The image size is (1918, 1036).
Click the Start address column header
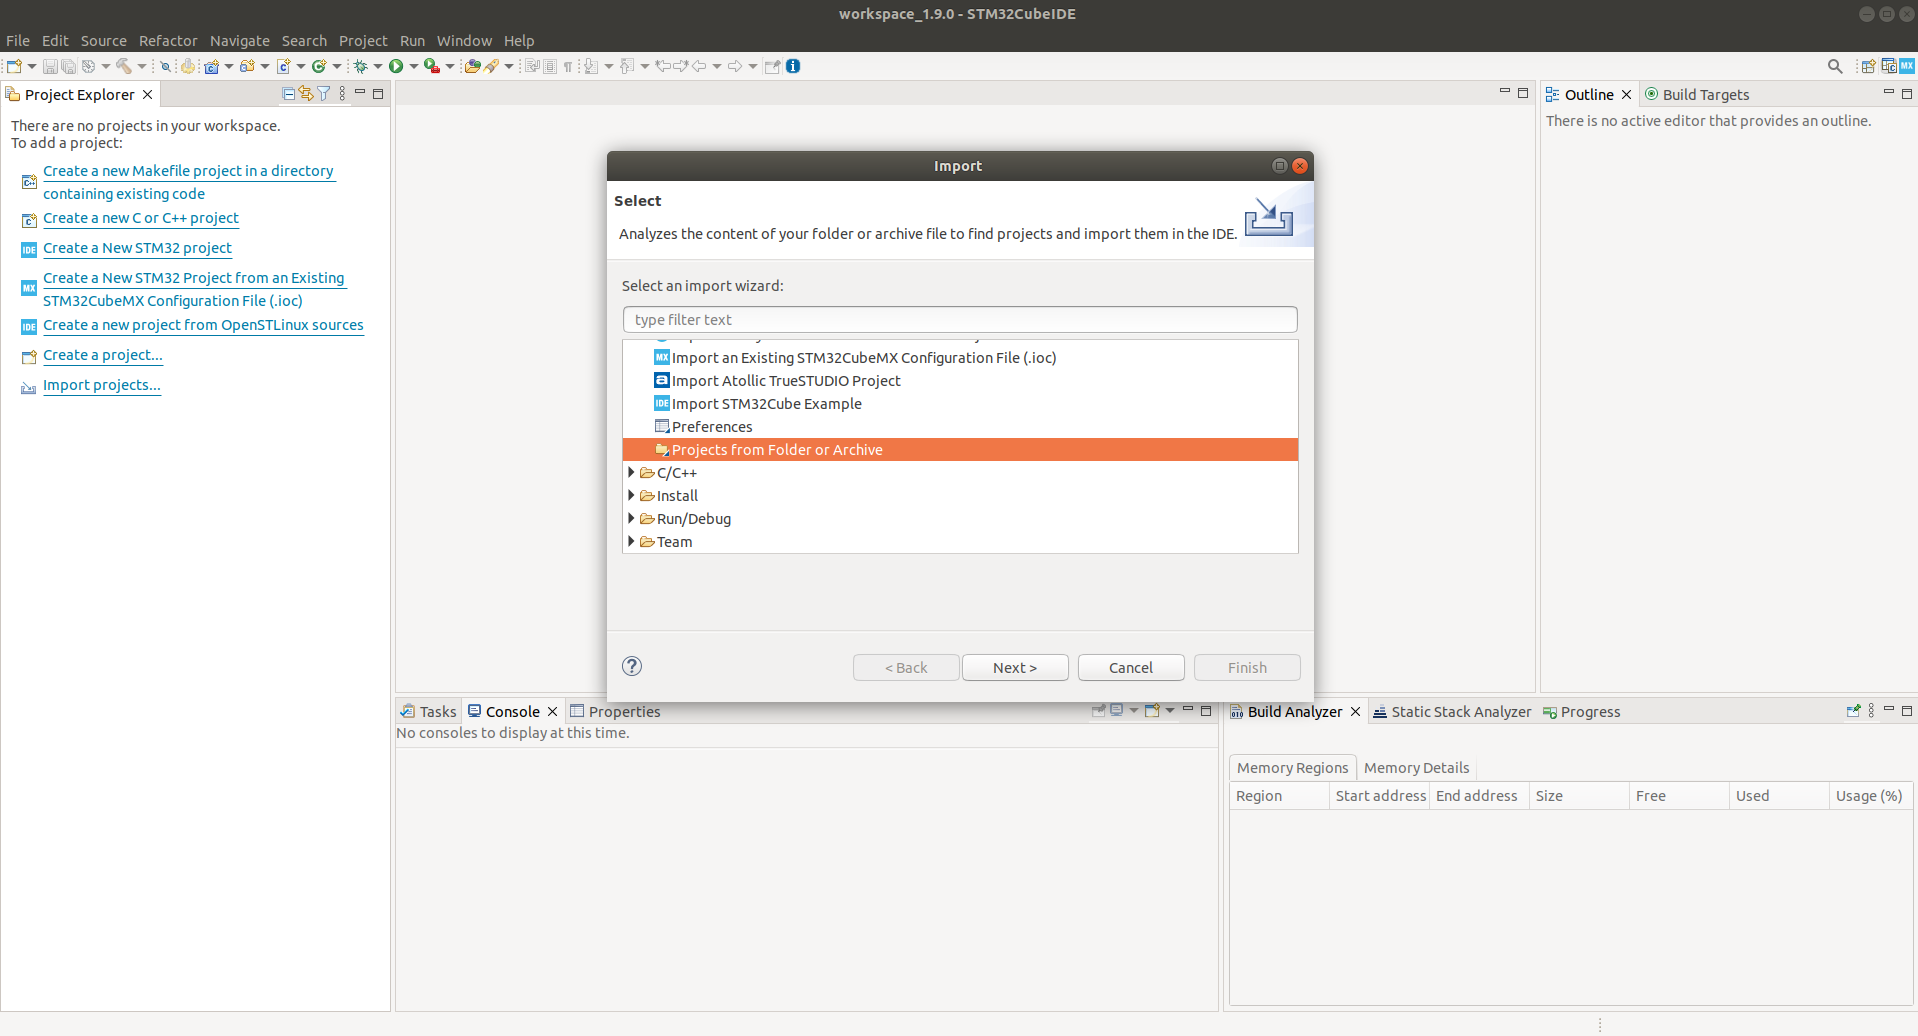pos(1380,796)
